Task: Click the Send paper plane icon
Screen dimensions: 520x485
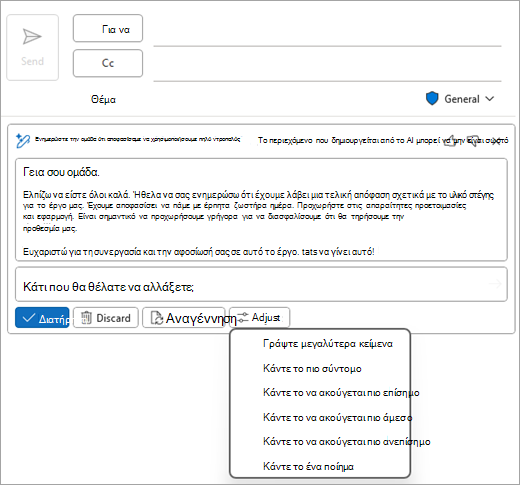Action: 32,36
